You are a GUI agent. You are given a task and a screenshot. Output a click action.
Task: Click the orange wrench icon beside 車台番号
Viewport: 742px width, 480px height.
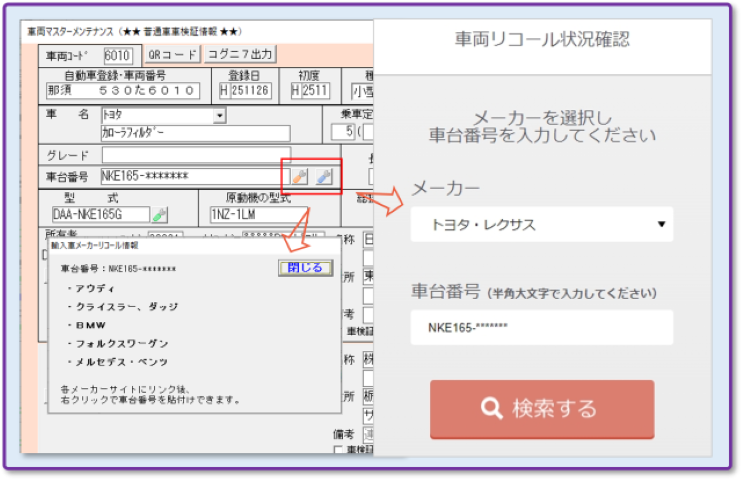[x=299, y=177]
